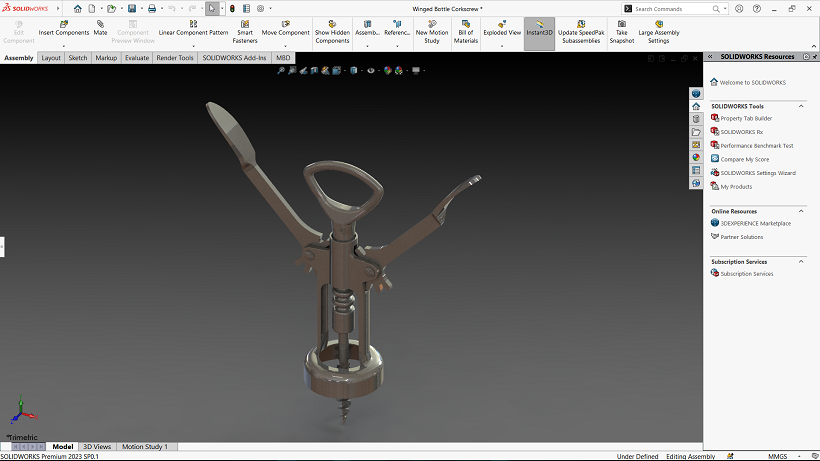Open MMGS unit system in status bar
Screen dimensions: 820x461
point(778,456)
